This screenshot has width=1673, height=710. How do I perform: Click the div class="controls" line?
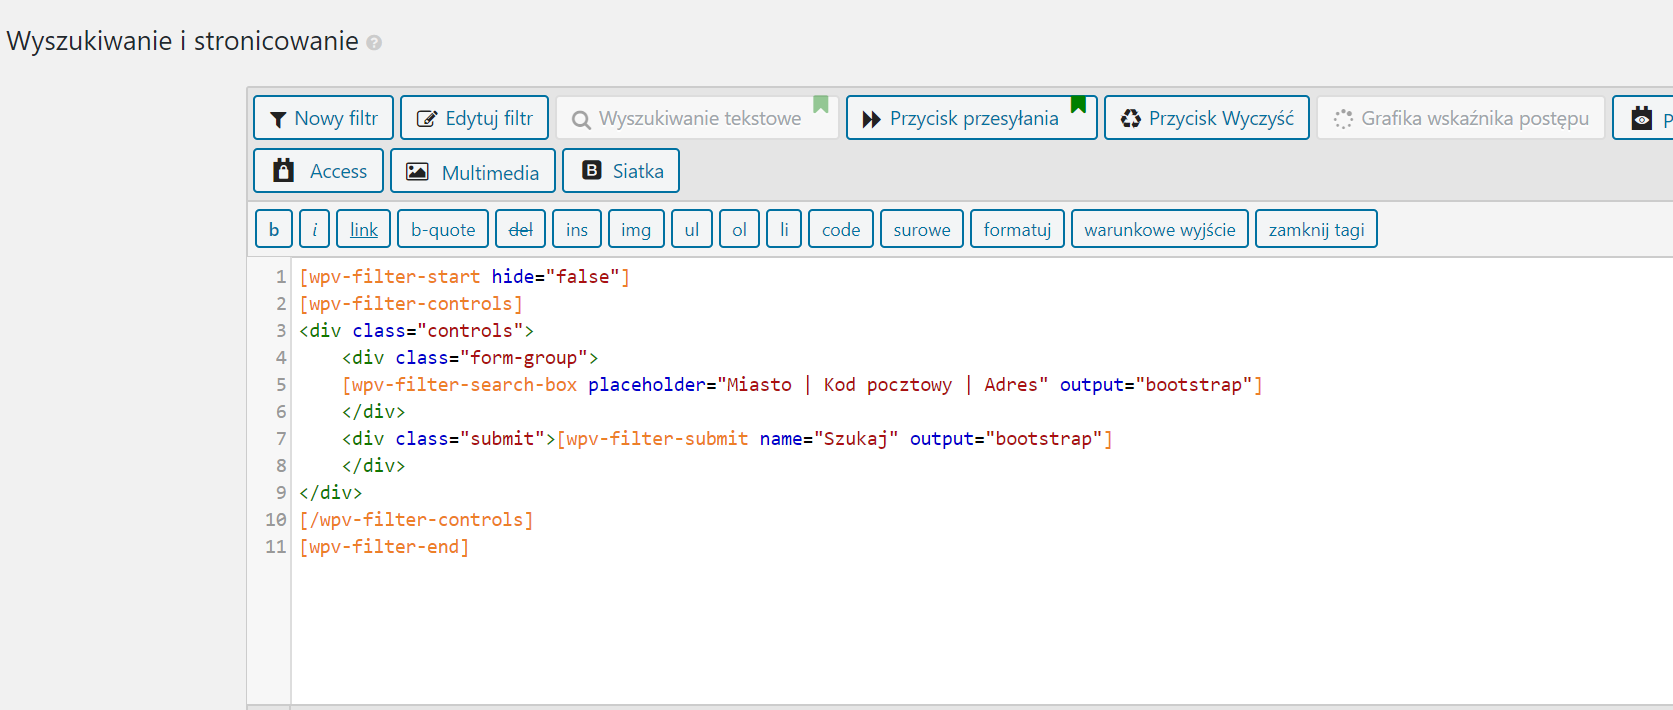(417, 330)
